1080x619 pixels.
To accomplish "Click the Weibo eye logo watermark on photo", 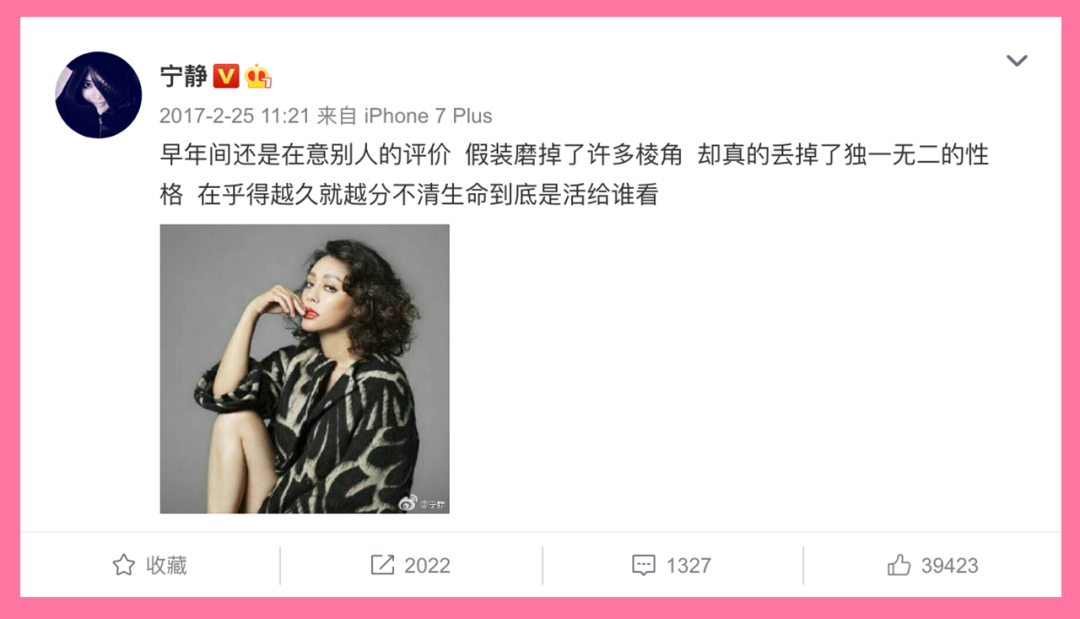I will [x=408, y=503].
